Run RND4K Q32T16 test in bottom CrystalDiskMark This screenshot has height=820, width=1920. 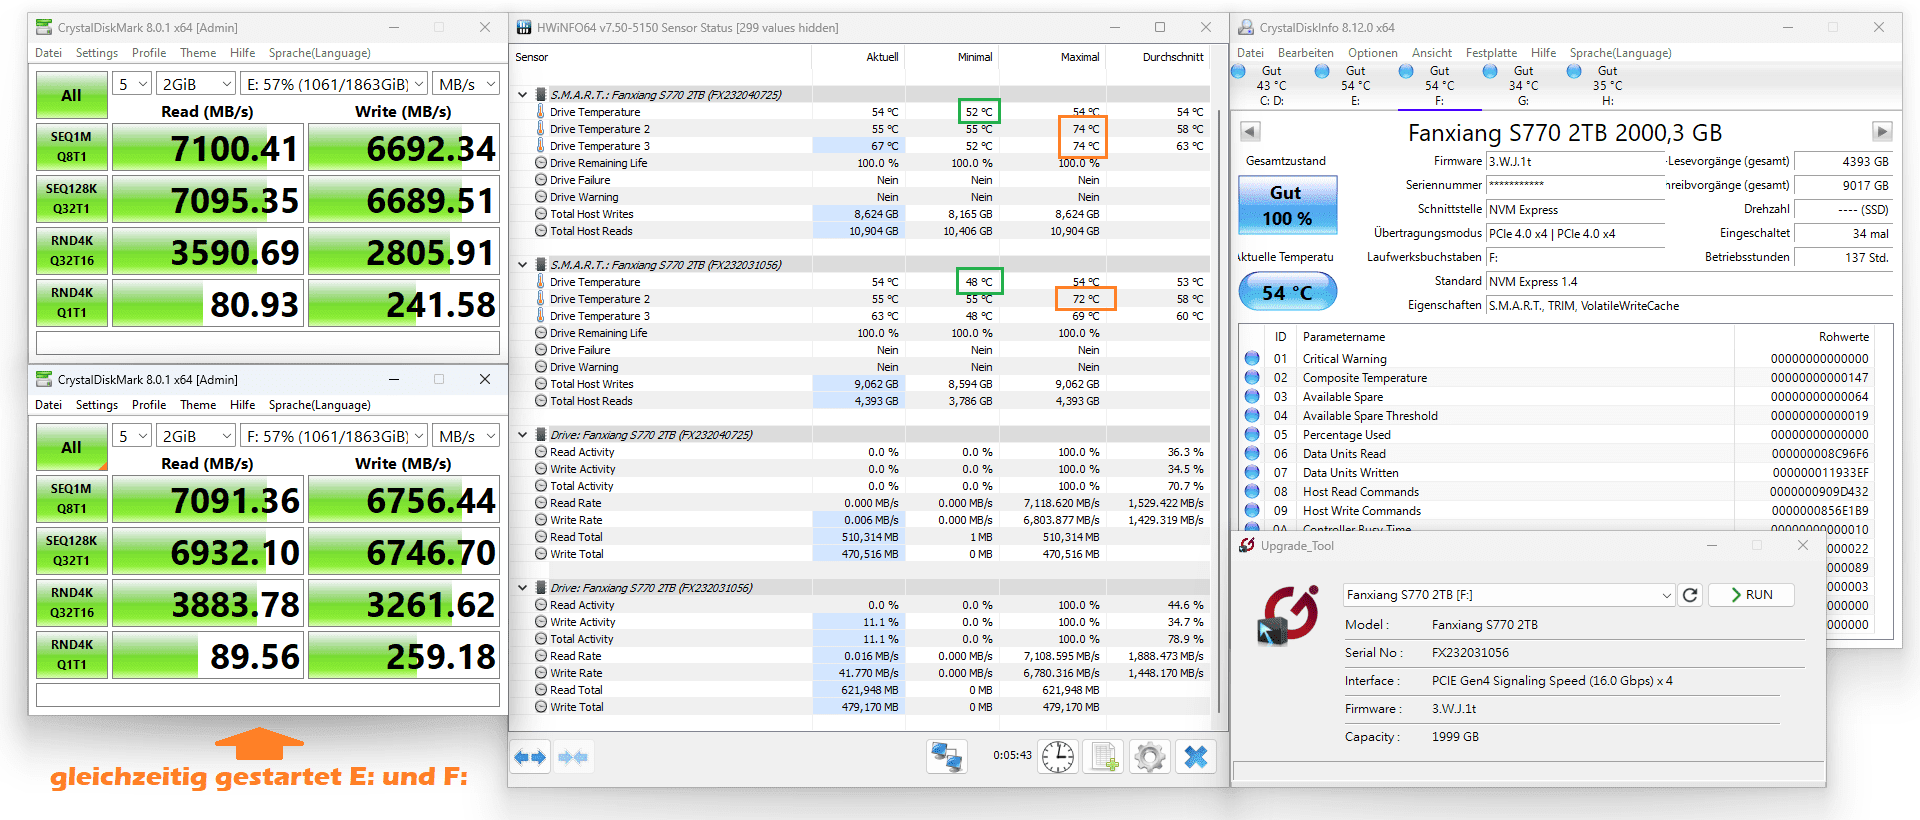point(71,603)
